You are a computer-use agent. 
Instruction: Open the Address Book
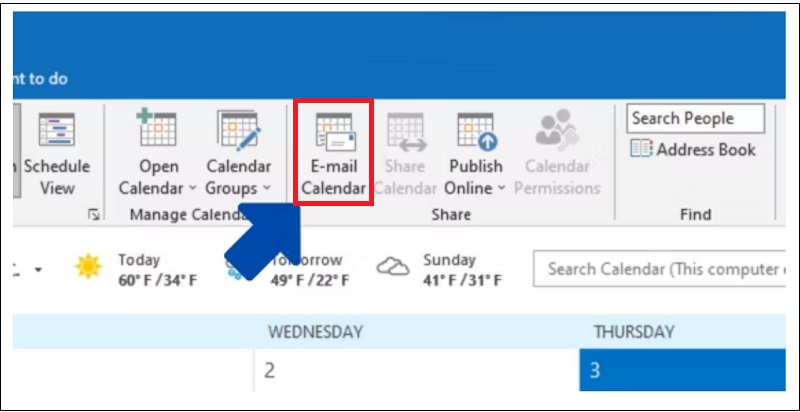point(694,150)
